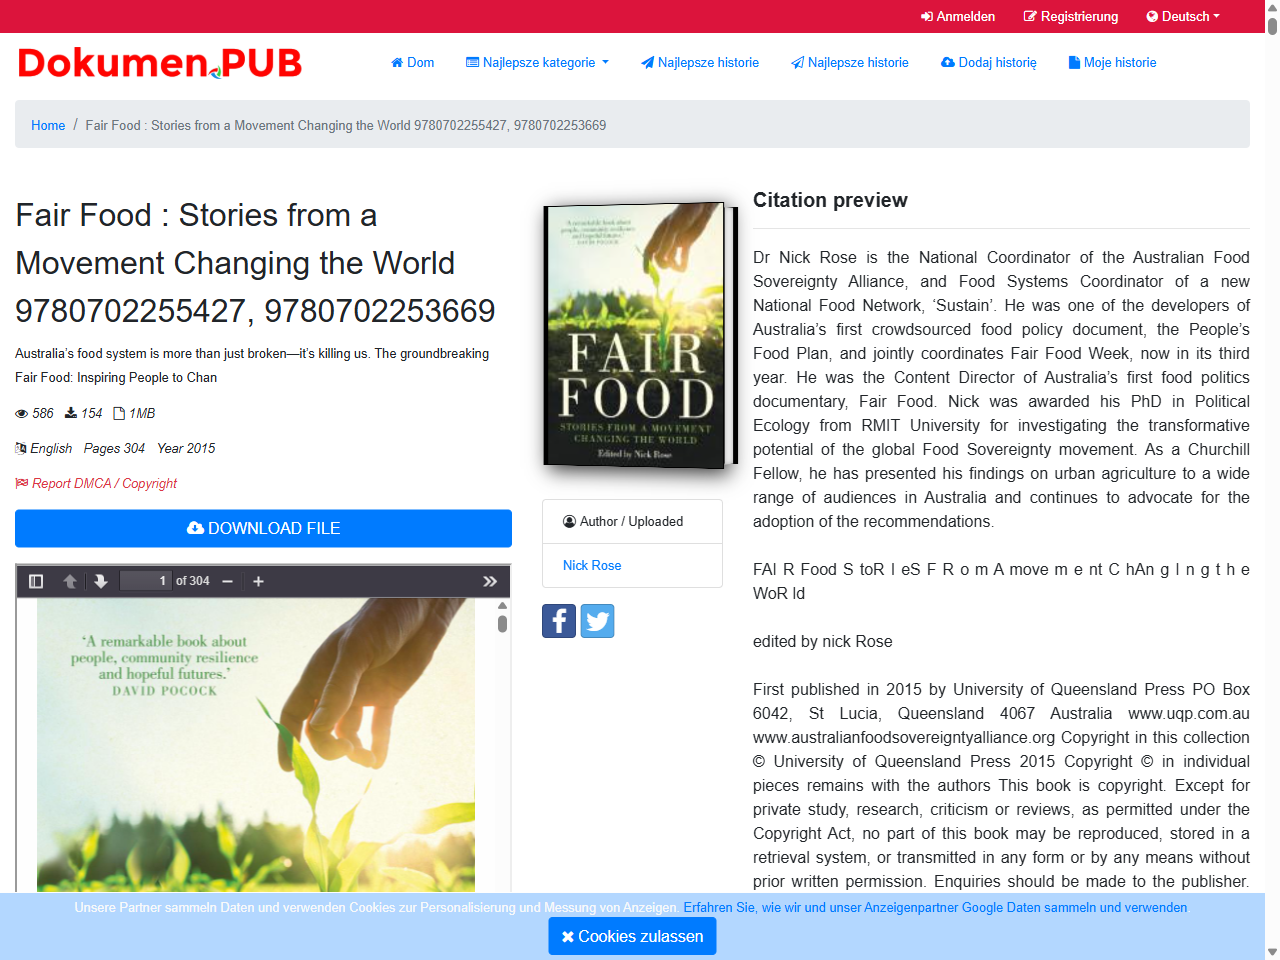Open Report DMCA / Copyright link

[x=96, y=483]
